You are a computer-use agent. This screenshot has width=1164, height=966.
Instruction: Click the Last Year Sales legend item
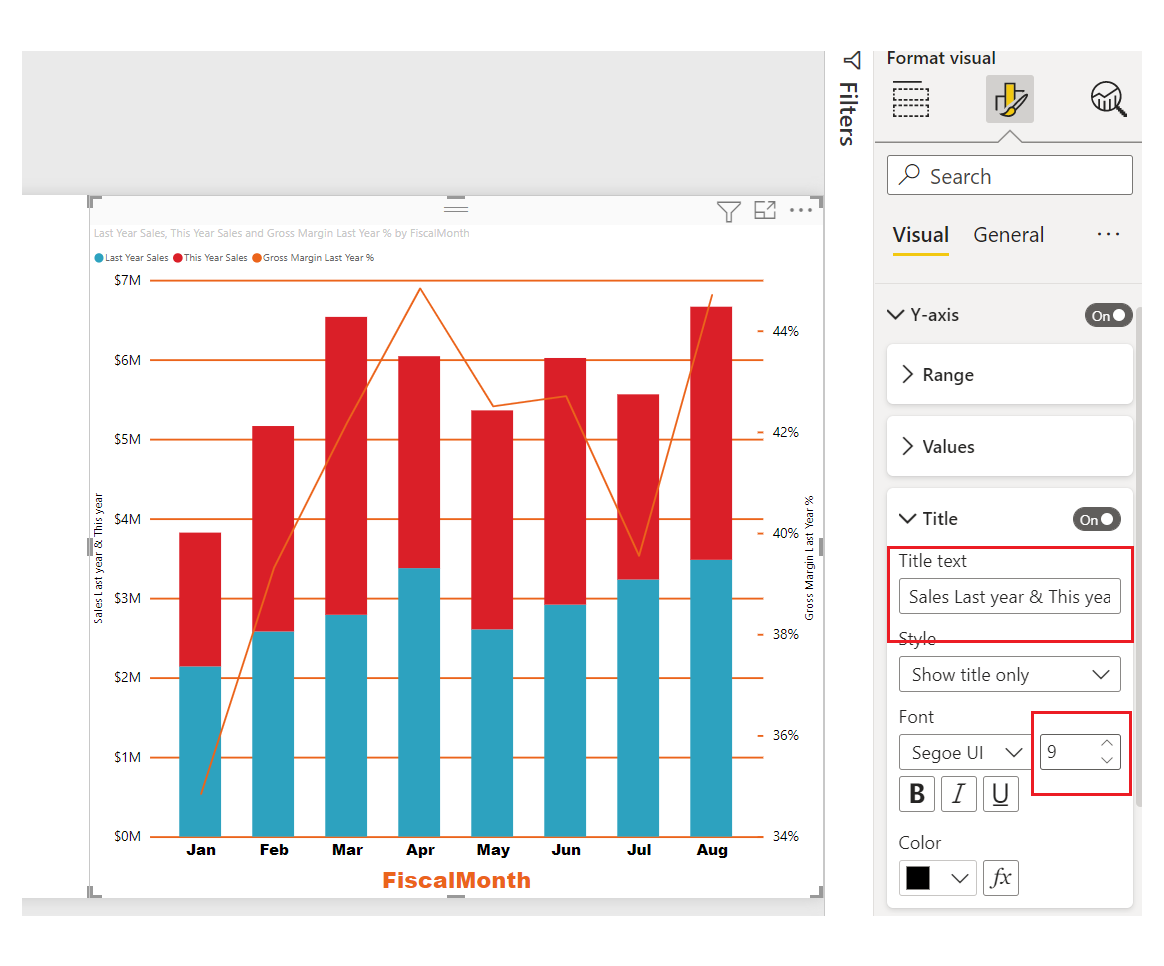click(131, 258)
